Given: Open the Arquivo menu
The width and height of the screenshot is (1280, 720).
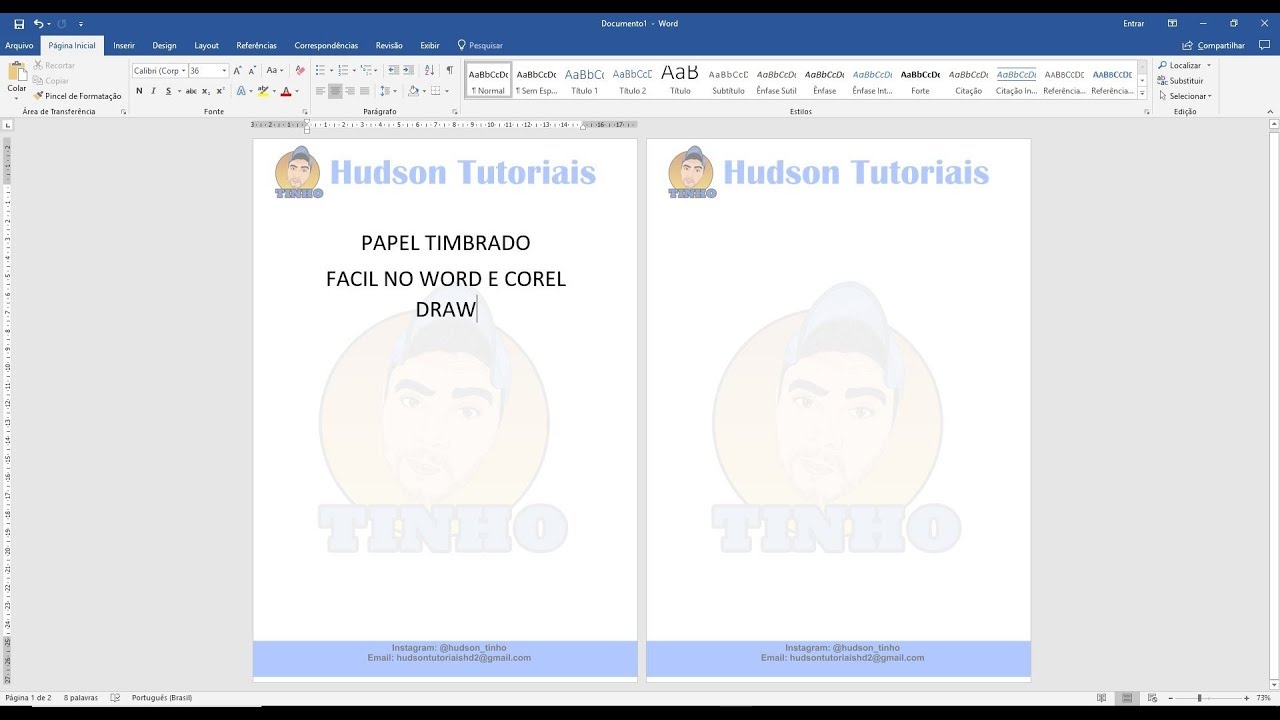Looking at the screenshot, I should pos(19,45).
